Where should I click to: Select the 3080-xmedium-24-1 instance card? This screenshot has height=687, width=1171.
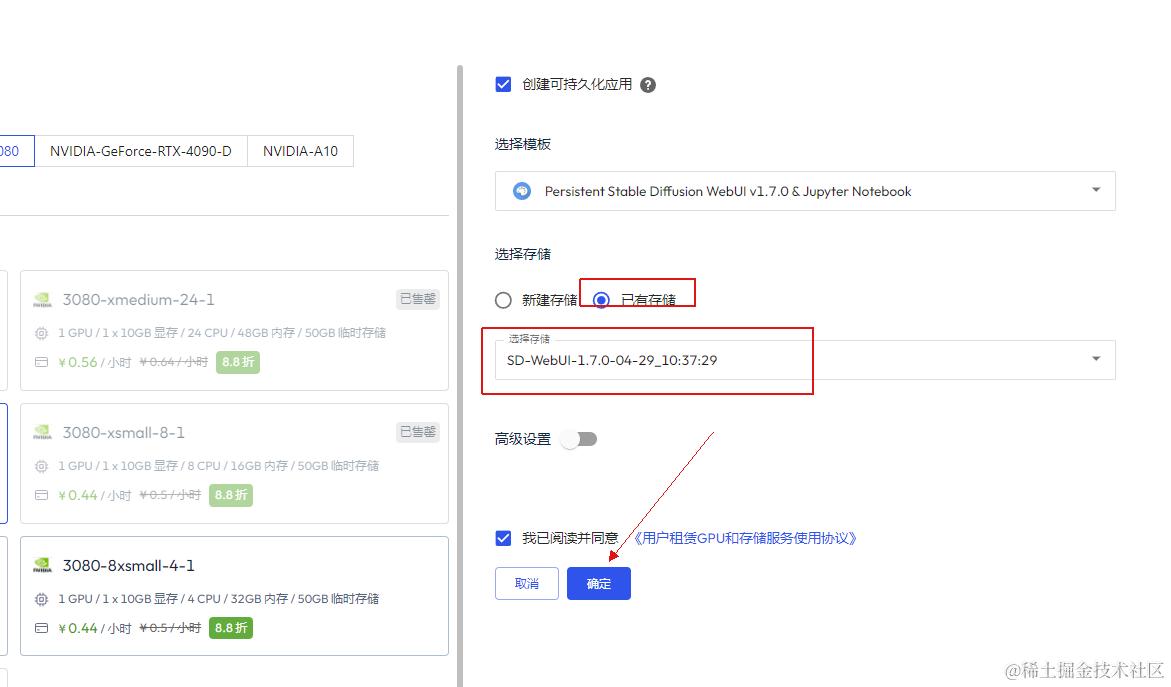[234, 330]
